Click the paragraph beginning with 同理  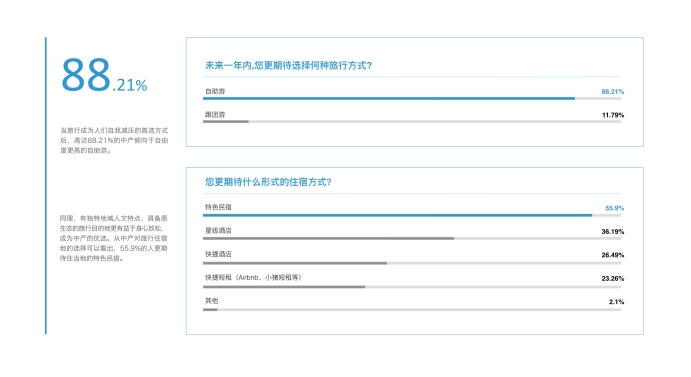point(114,238)
